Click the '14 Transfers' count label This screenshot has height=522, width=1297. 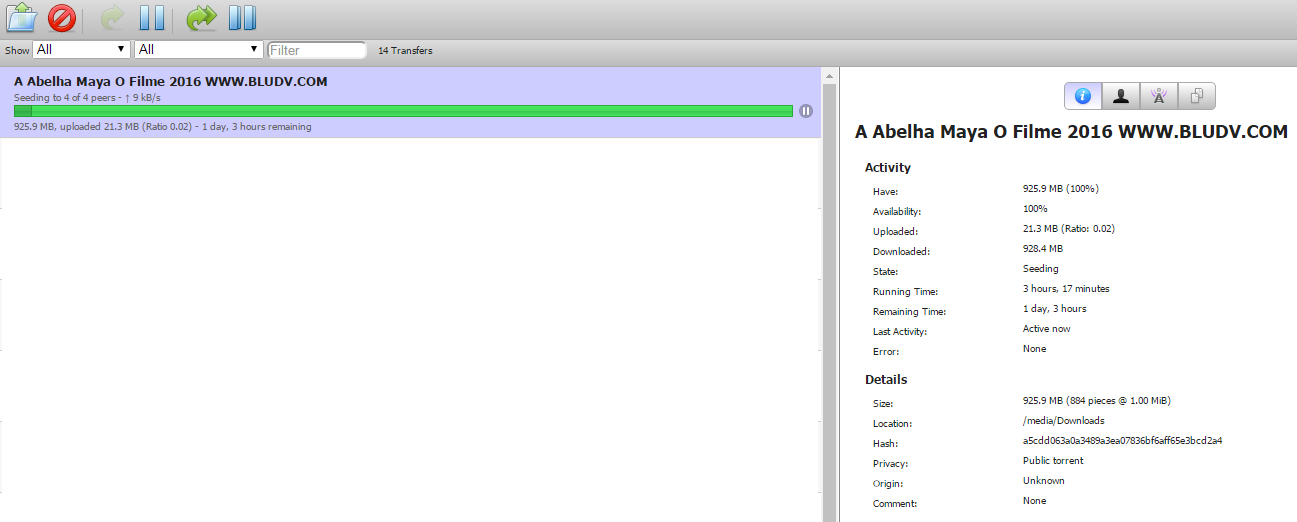(x=405, y=50)
